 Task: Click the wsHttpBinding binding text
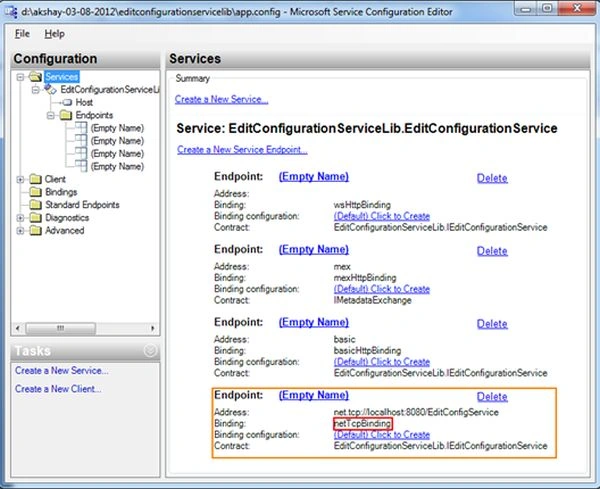362,205
